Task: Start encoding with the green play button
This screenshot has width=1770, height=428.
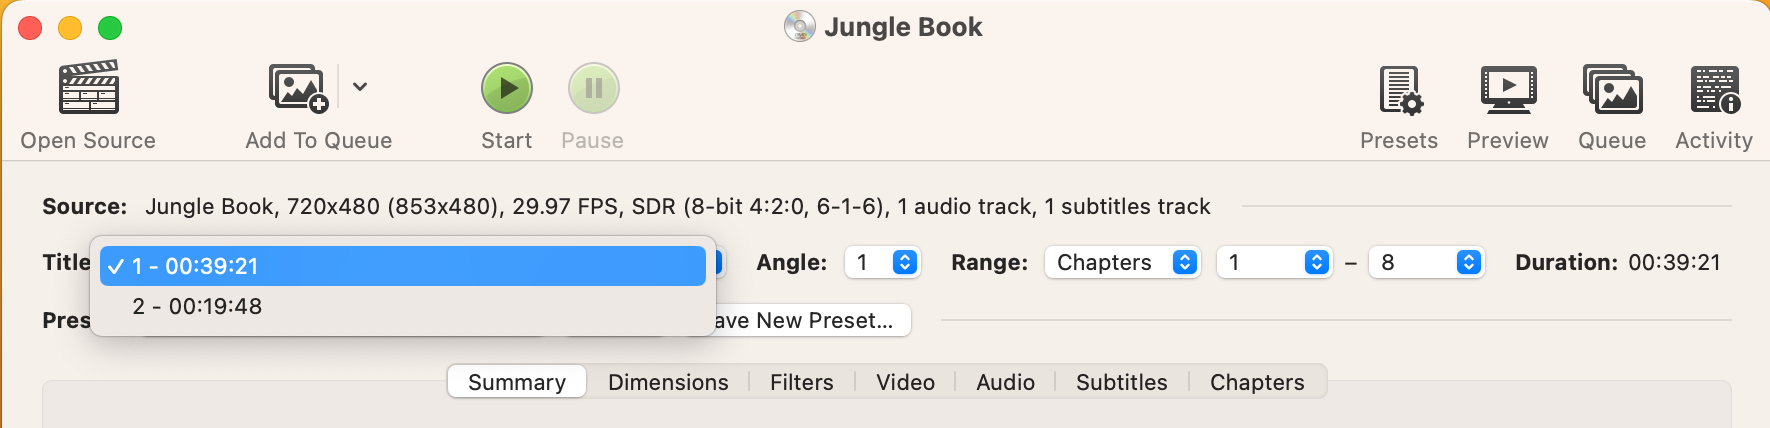Action: [507, 88]
